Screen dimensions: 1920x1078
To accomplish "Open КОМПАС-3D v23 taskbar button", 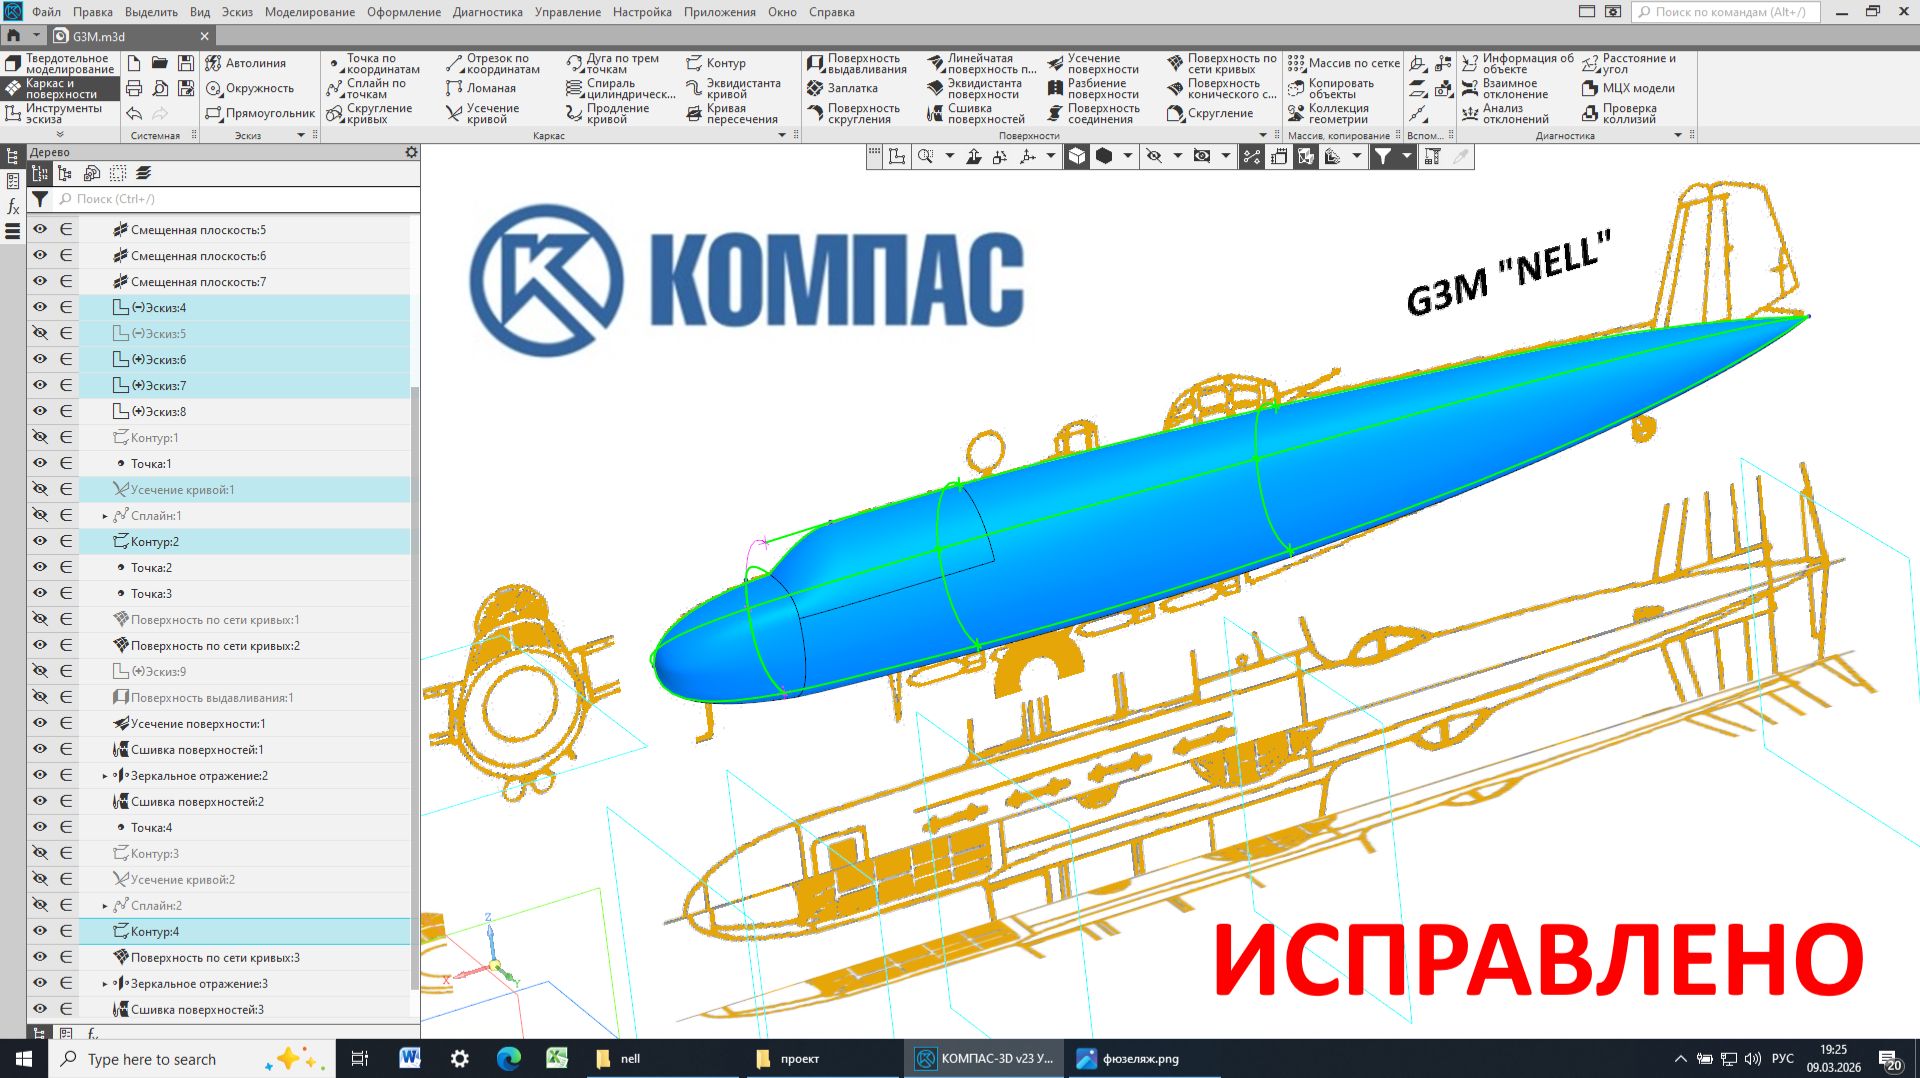I will pos(985,1058).
